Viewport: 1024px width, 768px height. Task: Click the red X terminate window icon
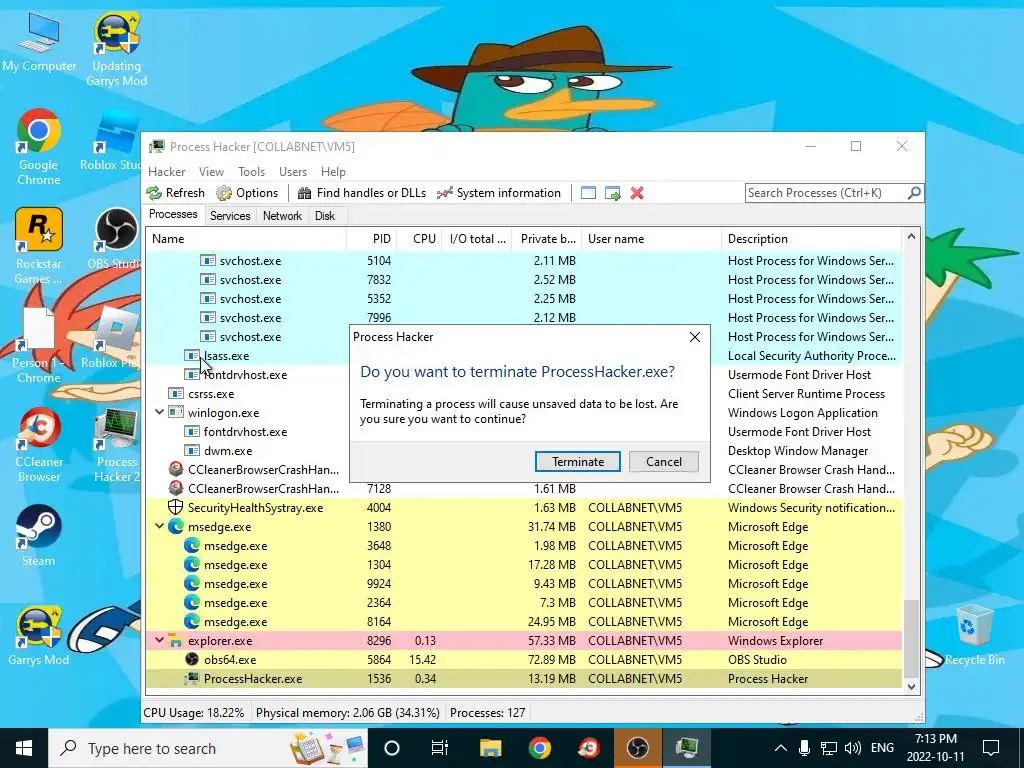tap(637, 193)
